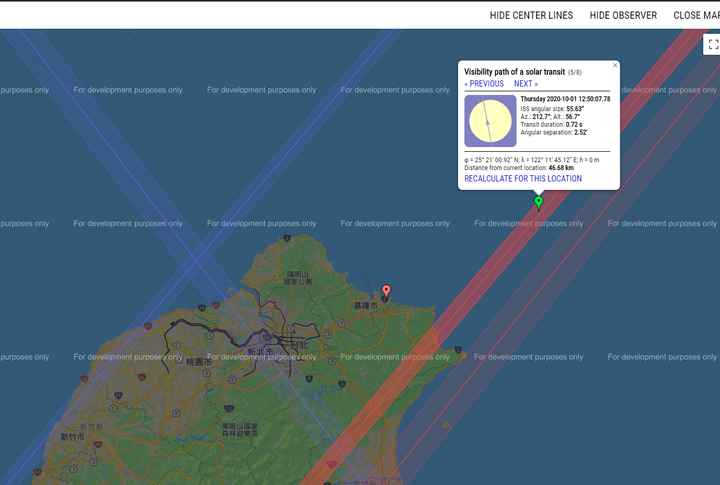The image size is (720, 485).
Task: Click the sun transit preview thumbnail
Action: coord(490,121)
